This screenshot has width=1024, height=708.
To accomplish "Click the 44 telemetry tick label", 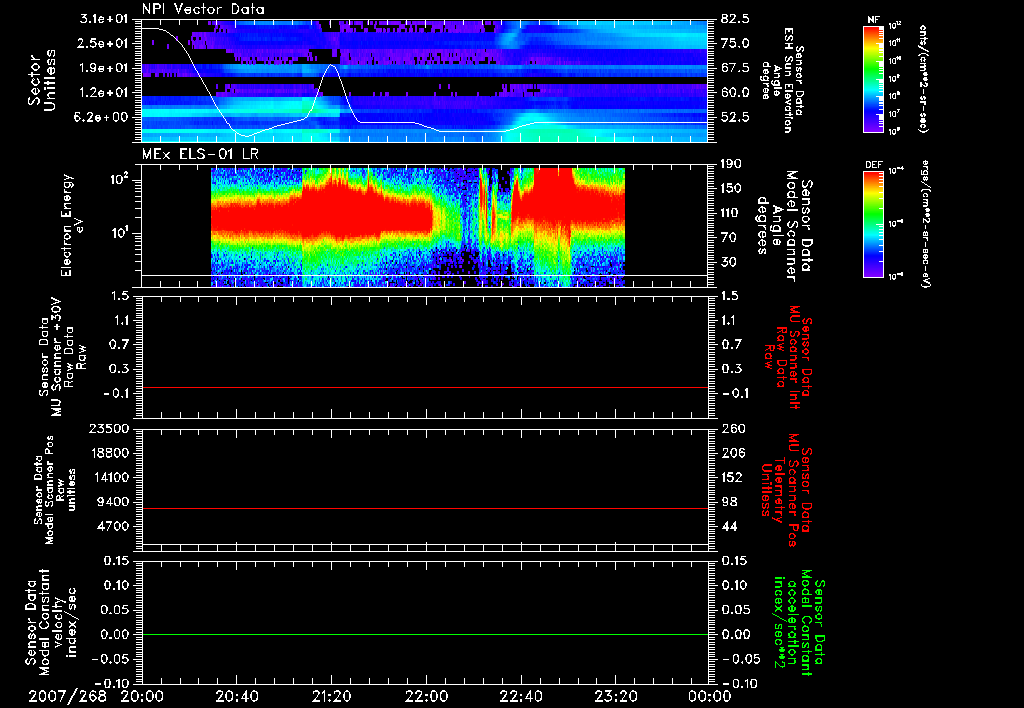I will coord(729,526).
